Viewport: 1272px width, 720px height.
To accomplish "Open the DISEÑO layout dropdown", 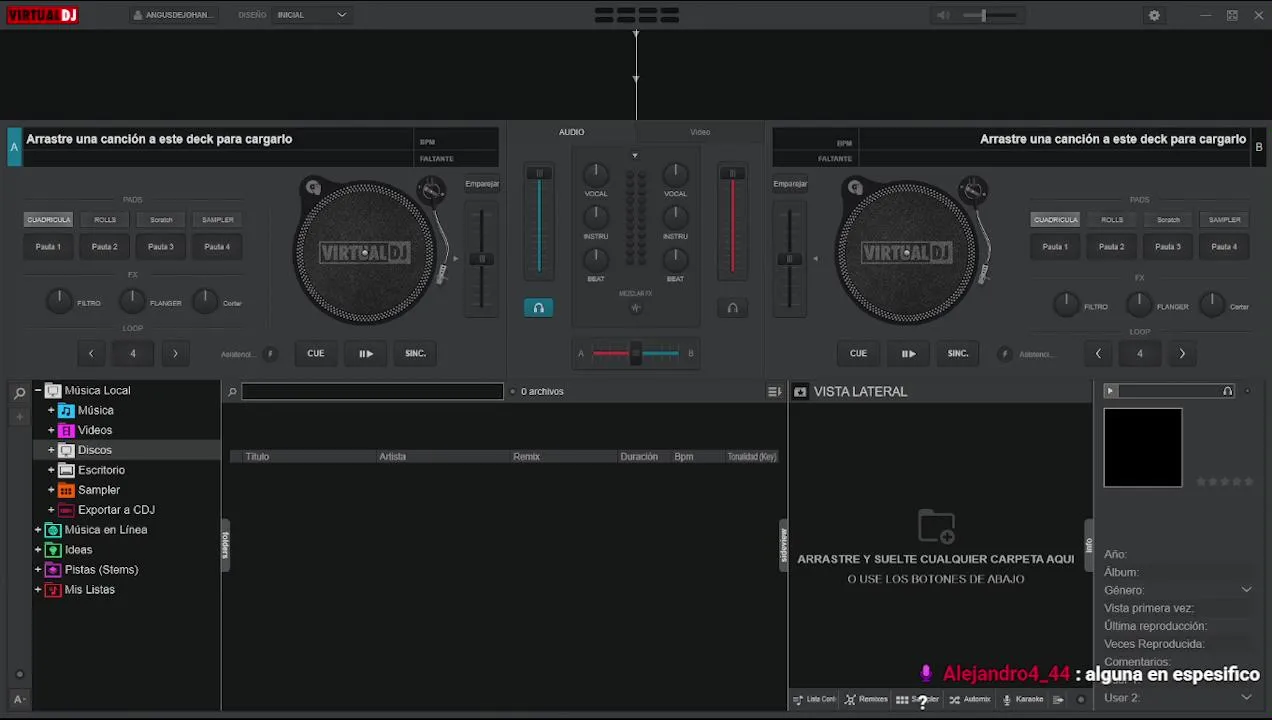I will [x=313, y=15].
